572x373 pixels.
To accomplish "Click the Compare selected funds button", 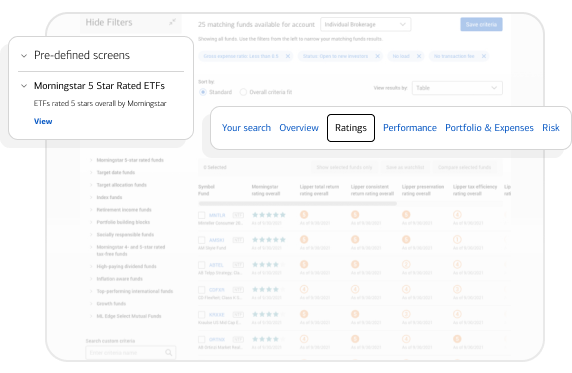I will coord(464,167).
